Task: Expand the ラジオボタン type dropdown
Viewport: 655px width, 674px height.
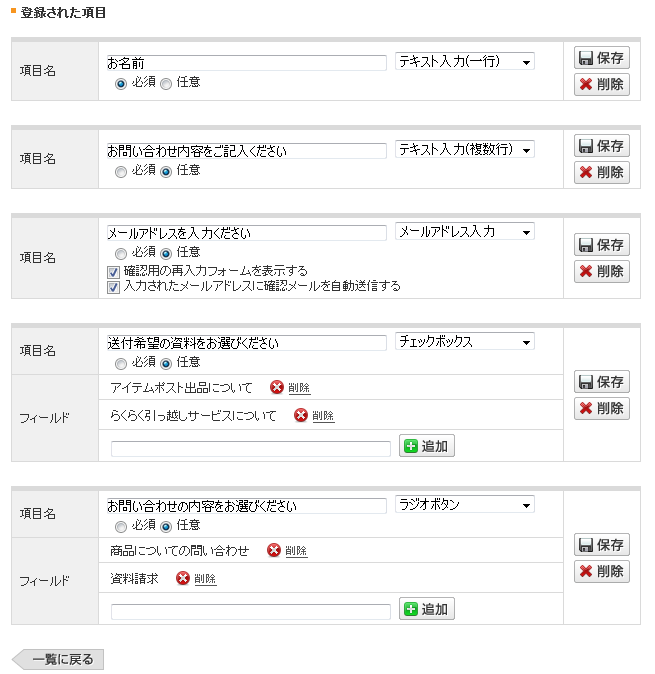Action: 465,504
